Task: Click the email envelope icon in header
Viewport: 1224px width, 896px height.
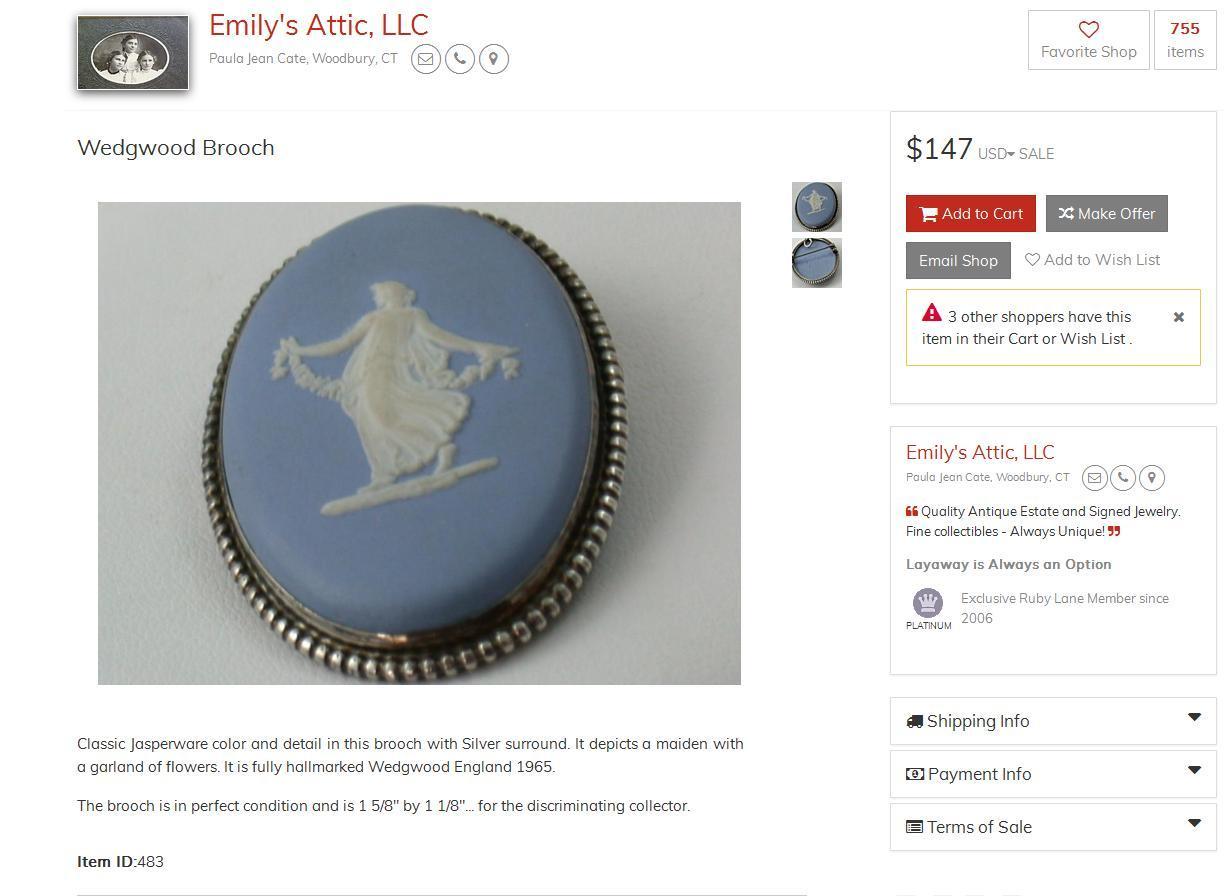Action: tap(426, 59)
